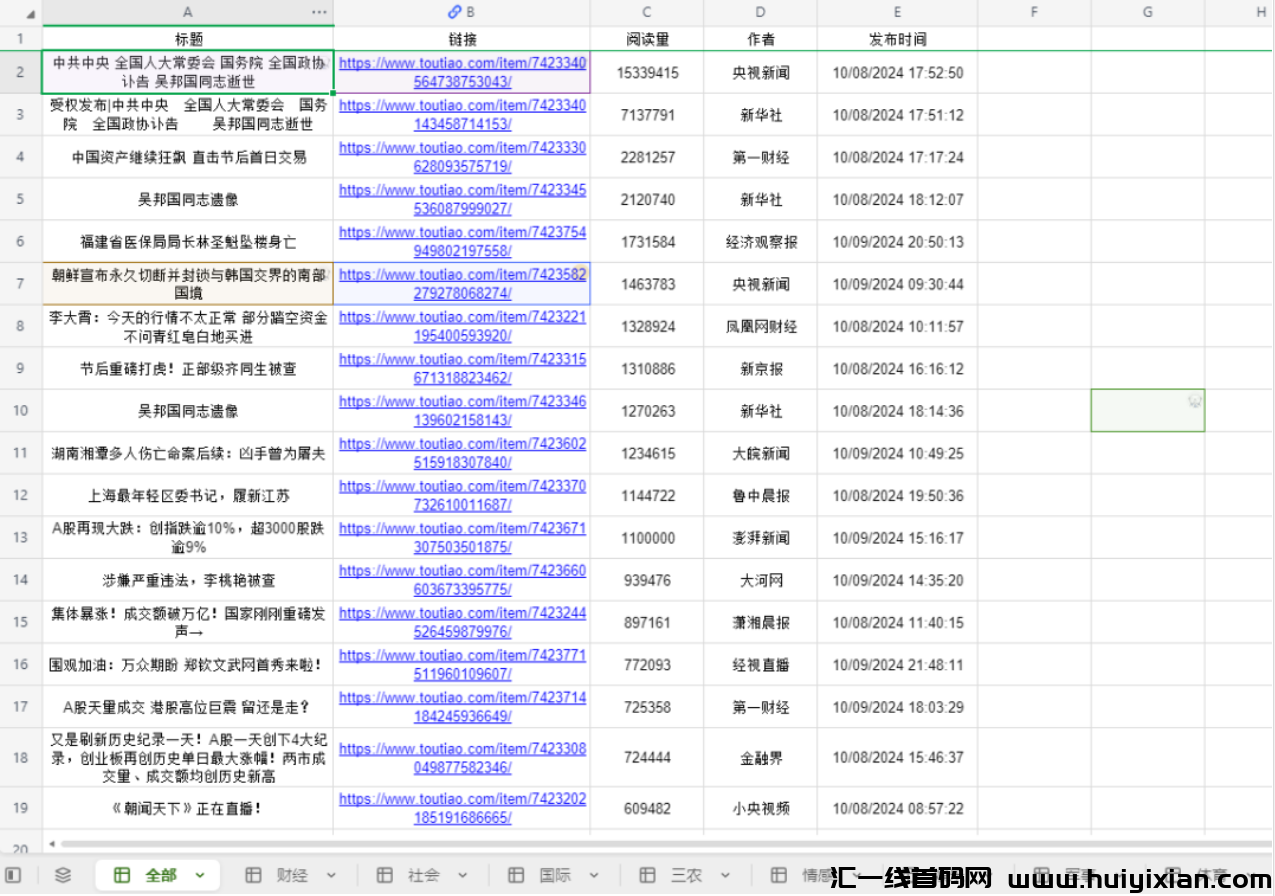Open the toutiao link in row 7
Screen dimensions: 1275x896
click(x=462, y=283)
